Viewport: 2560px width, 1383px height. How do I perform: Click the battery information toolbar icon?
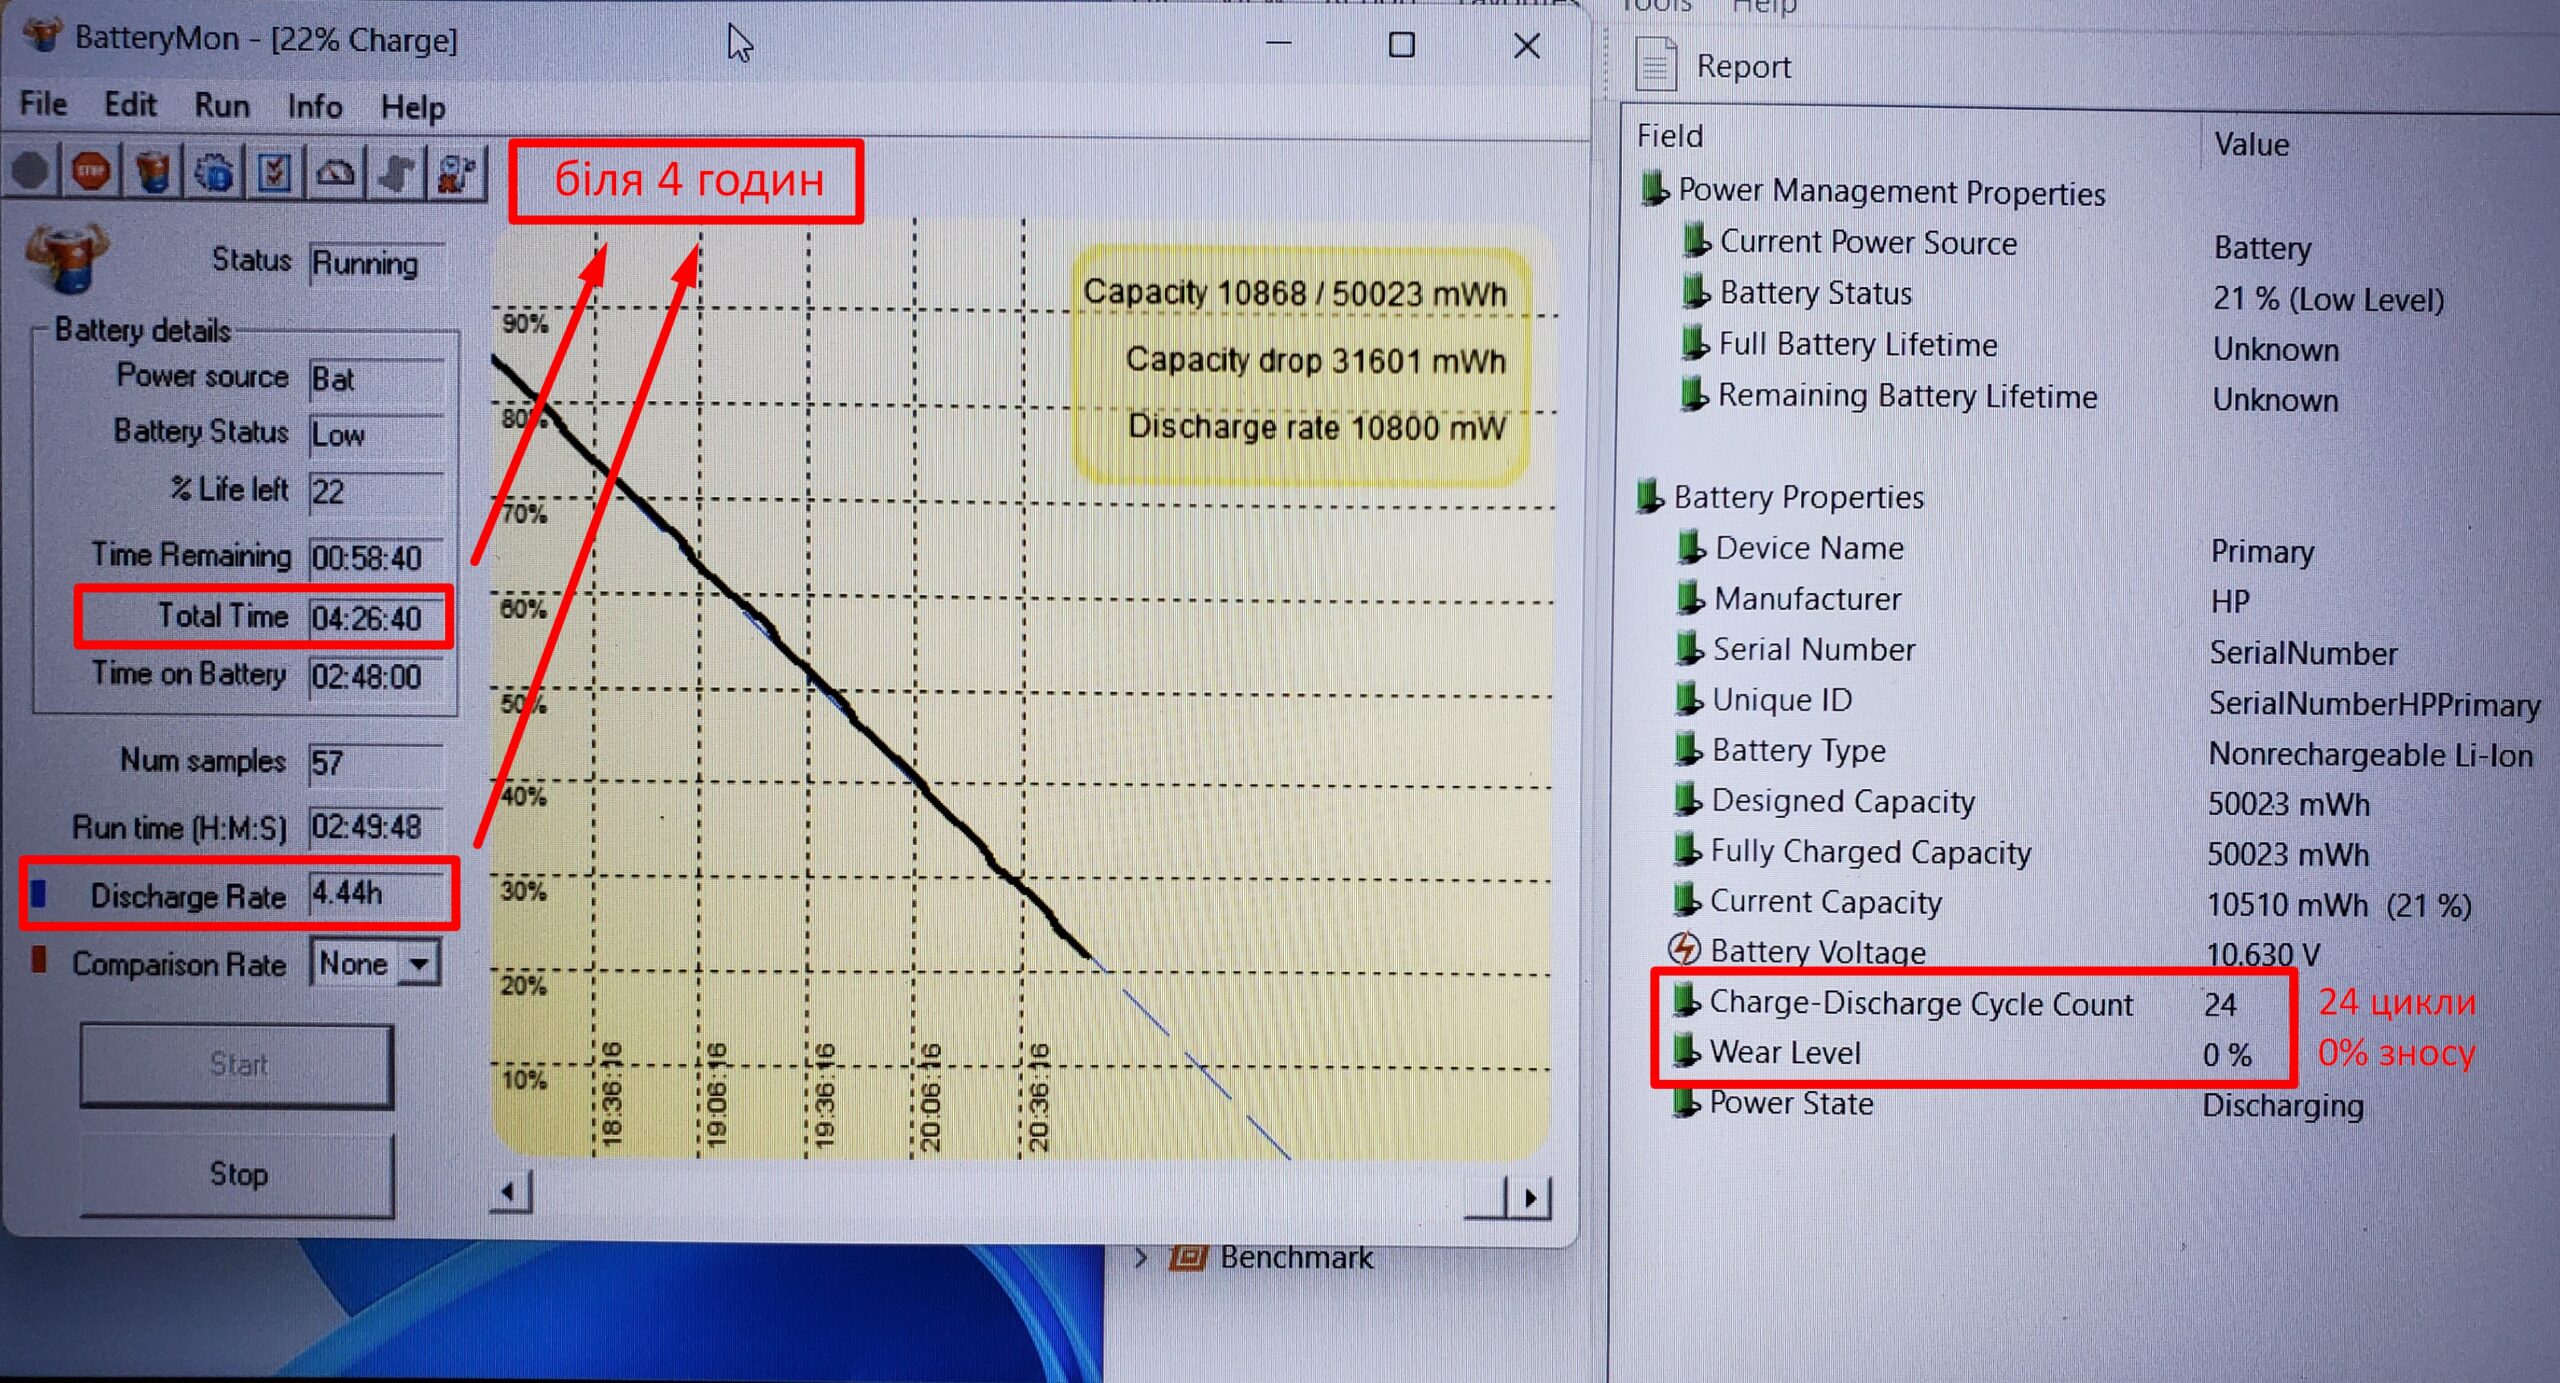pos(153,172)
